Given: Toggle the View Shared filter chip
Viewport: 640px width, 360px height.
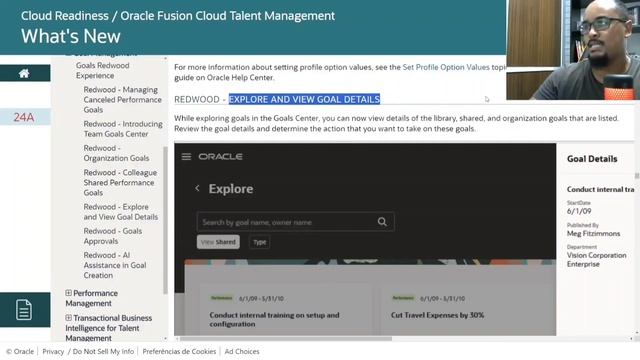Looking at the screenshot, I should pos(218,242).
